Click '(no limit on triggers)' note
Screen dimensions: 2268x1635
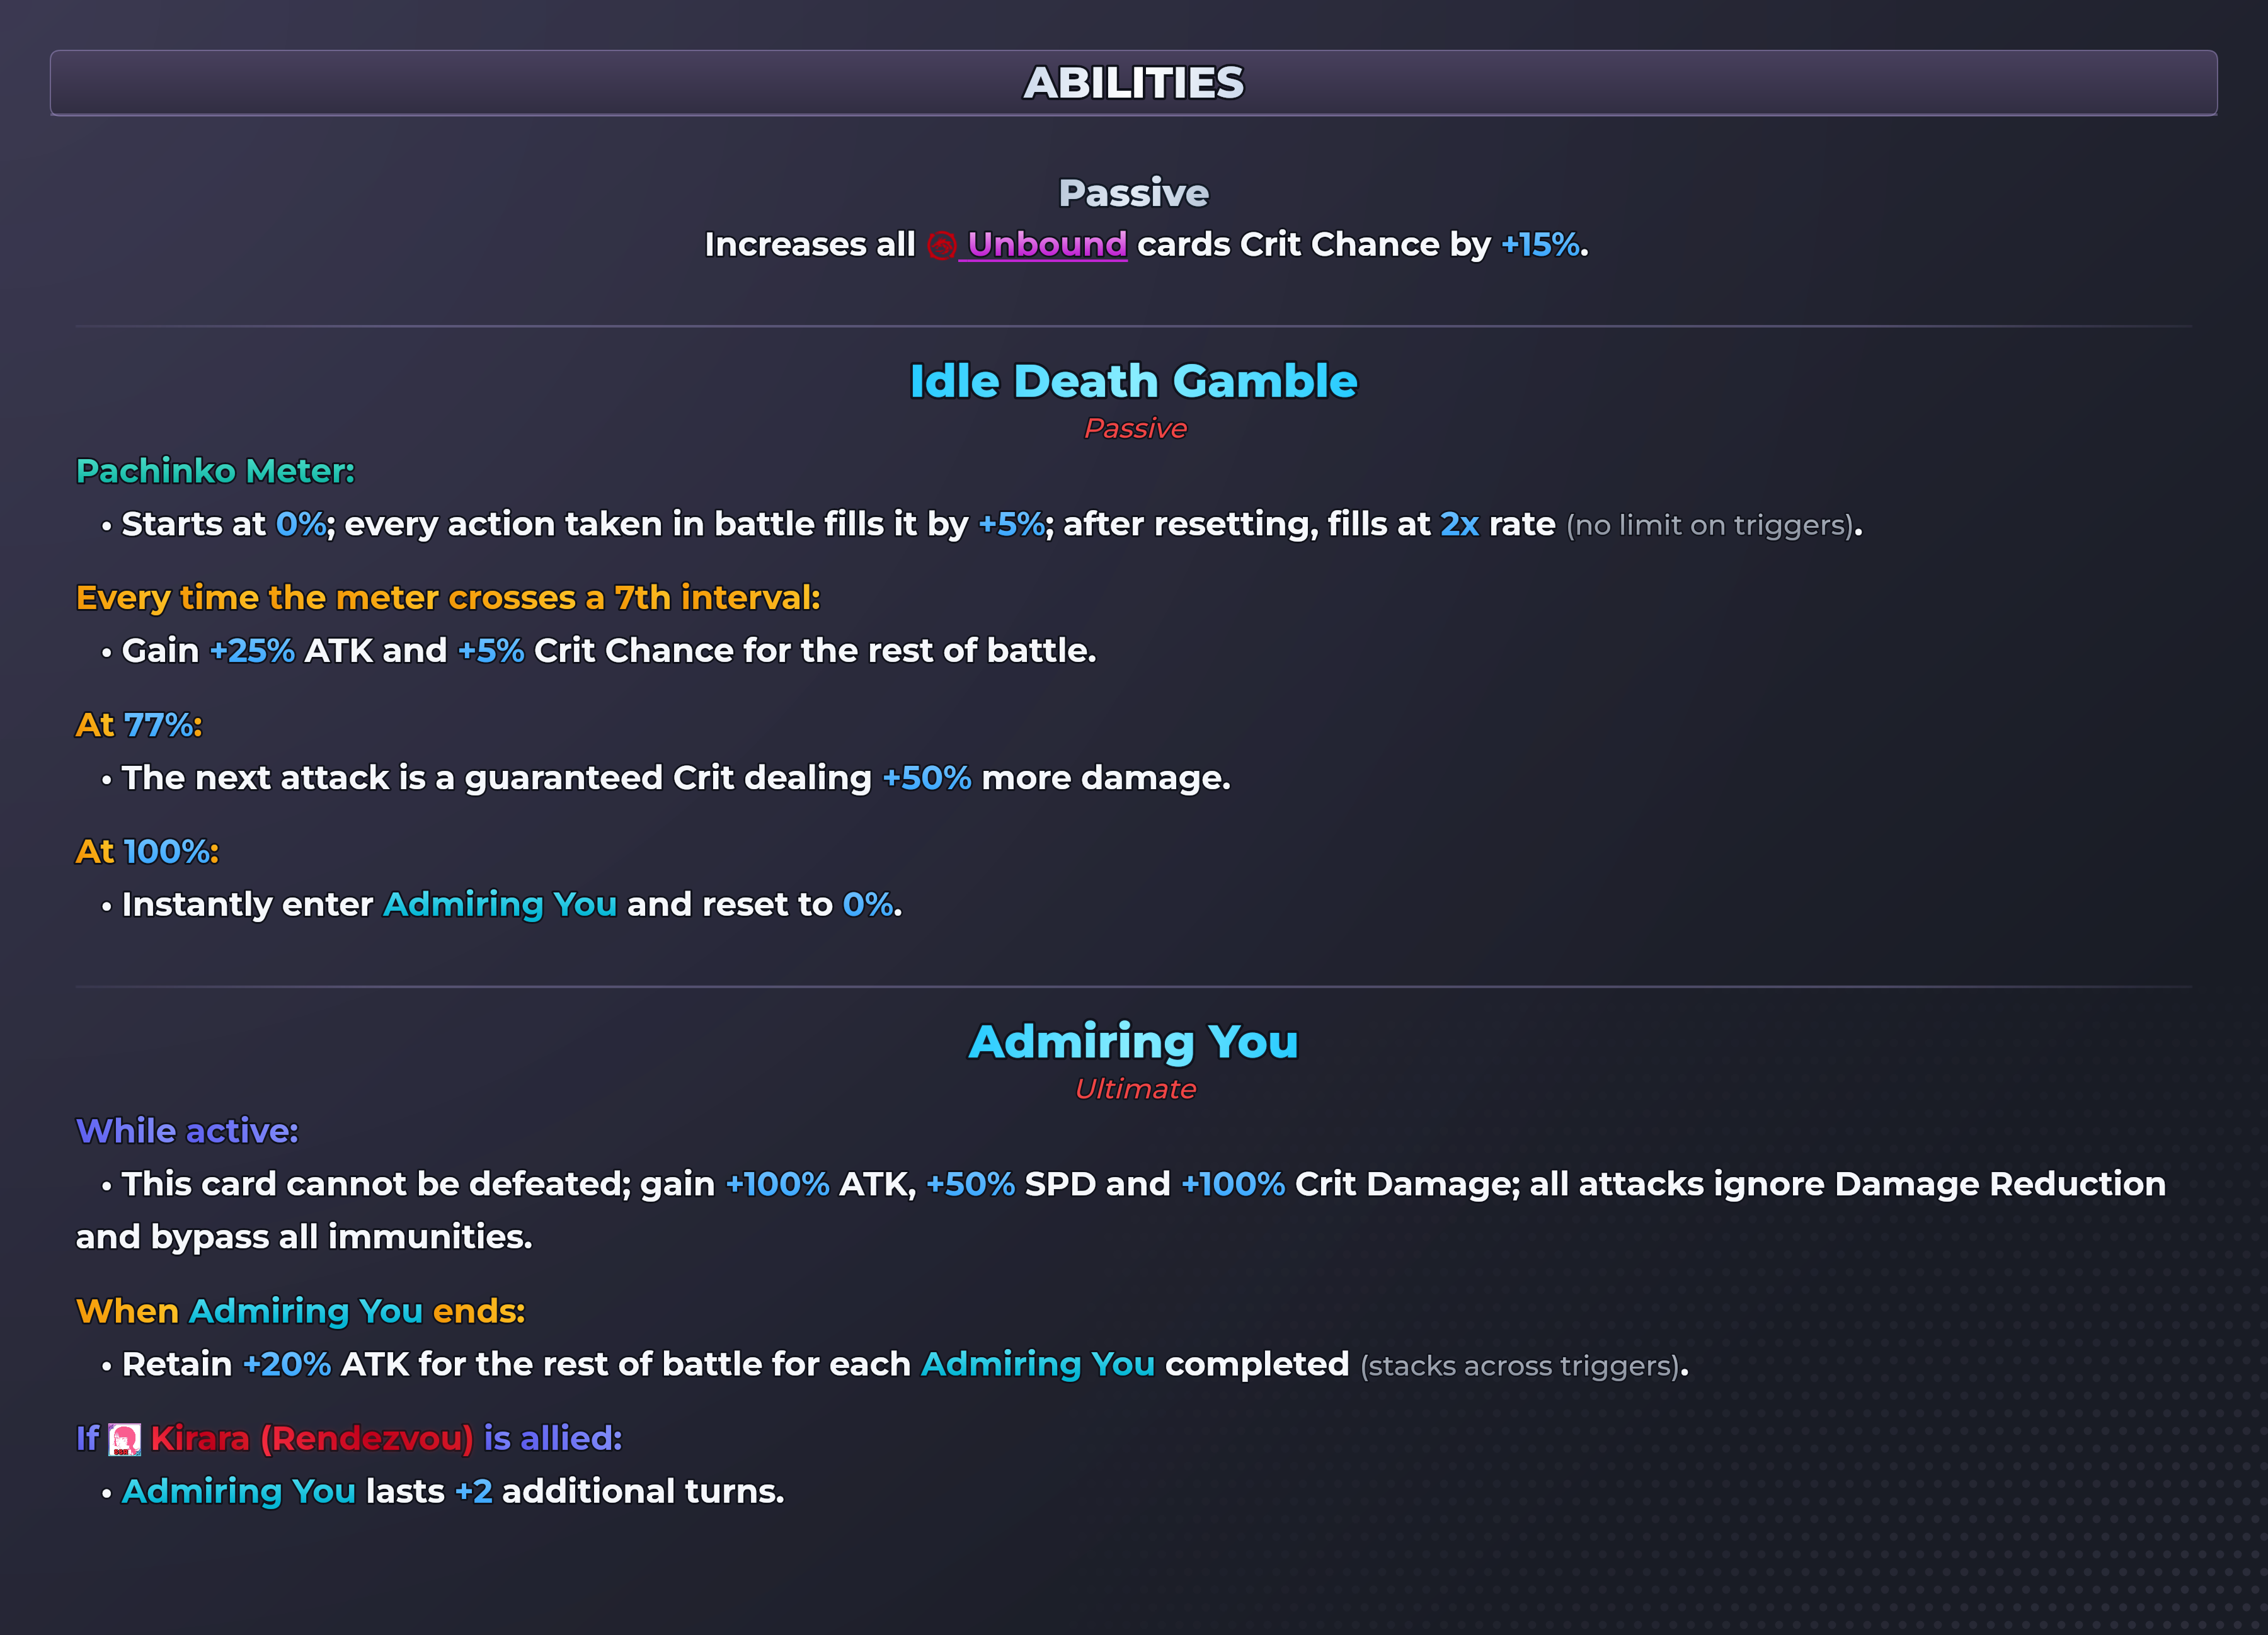[x=1710, y=526]
